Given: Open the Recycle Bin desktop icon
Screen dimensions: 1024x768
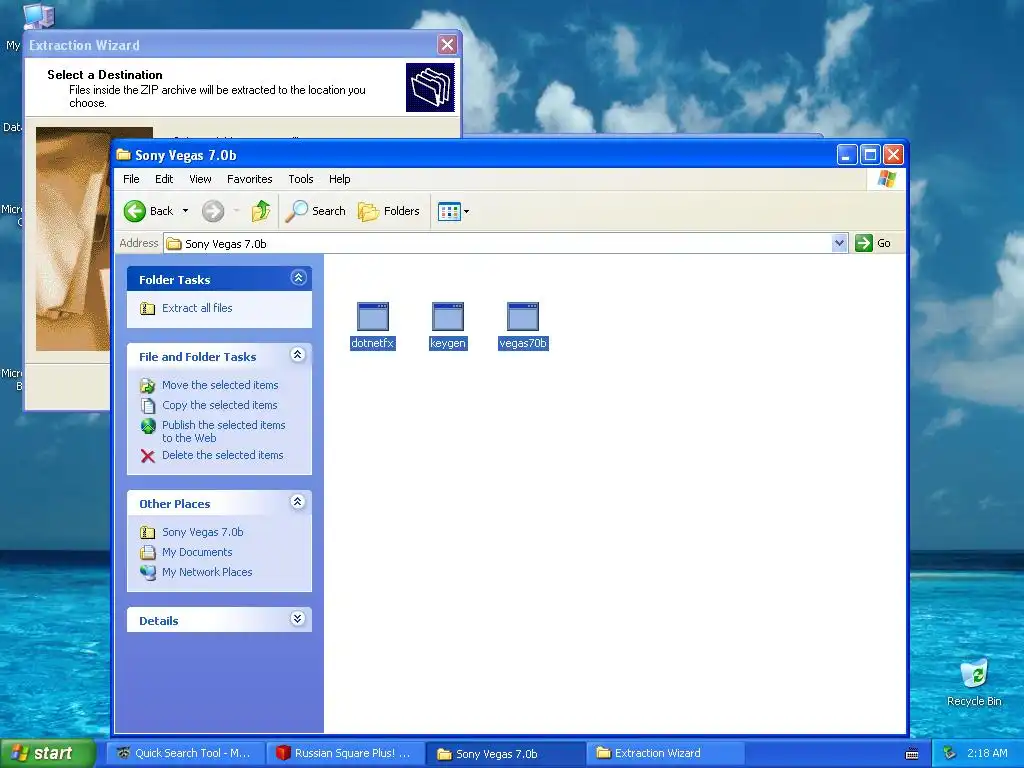Looking at the screenshot, I should pyautogui.click(x=974, y=682).
